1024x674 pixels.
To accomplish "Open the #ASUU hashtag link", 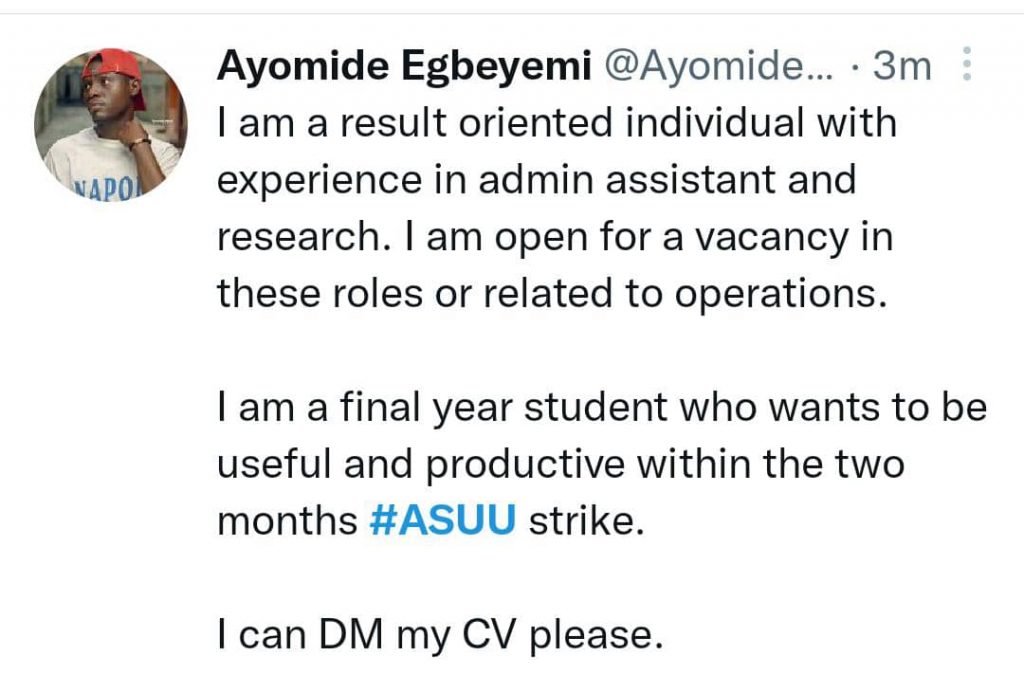I will (442, 522).
